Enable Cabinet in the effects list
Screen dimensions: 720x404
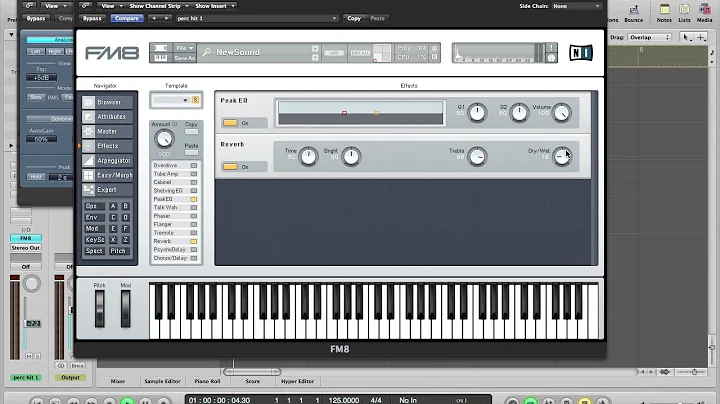click(x=194, y=182)
